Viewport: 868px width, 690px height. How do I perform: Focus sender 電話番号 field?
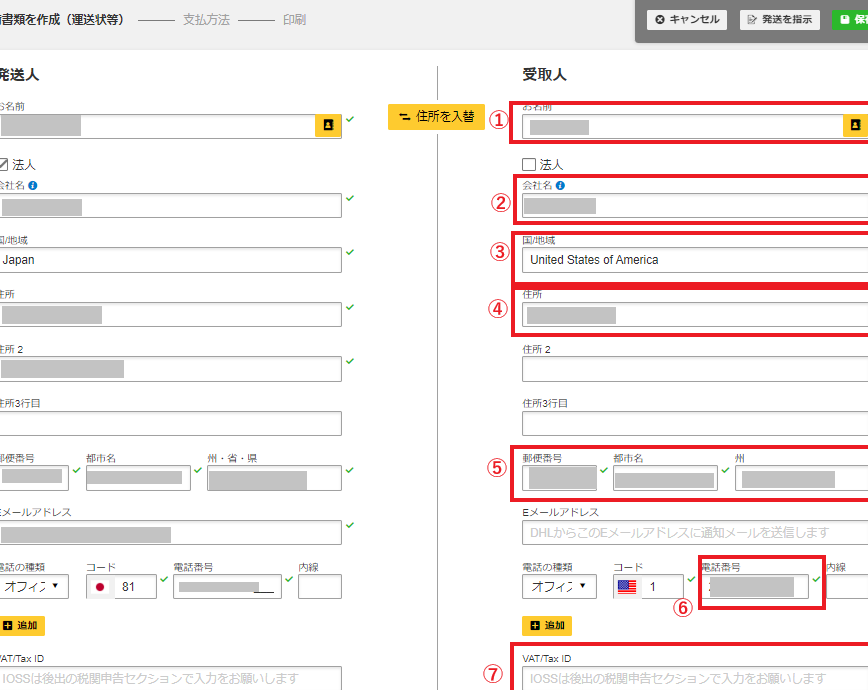click(x=228, y=586)
